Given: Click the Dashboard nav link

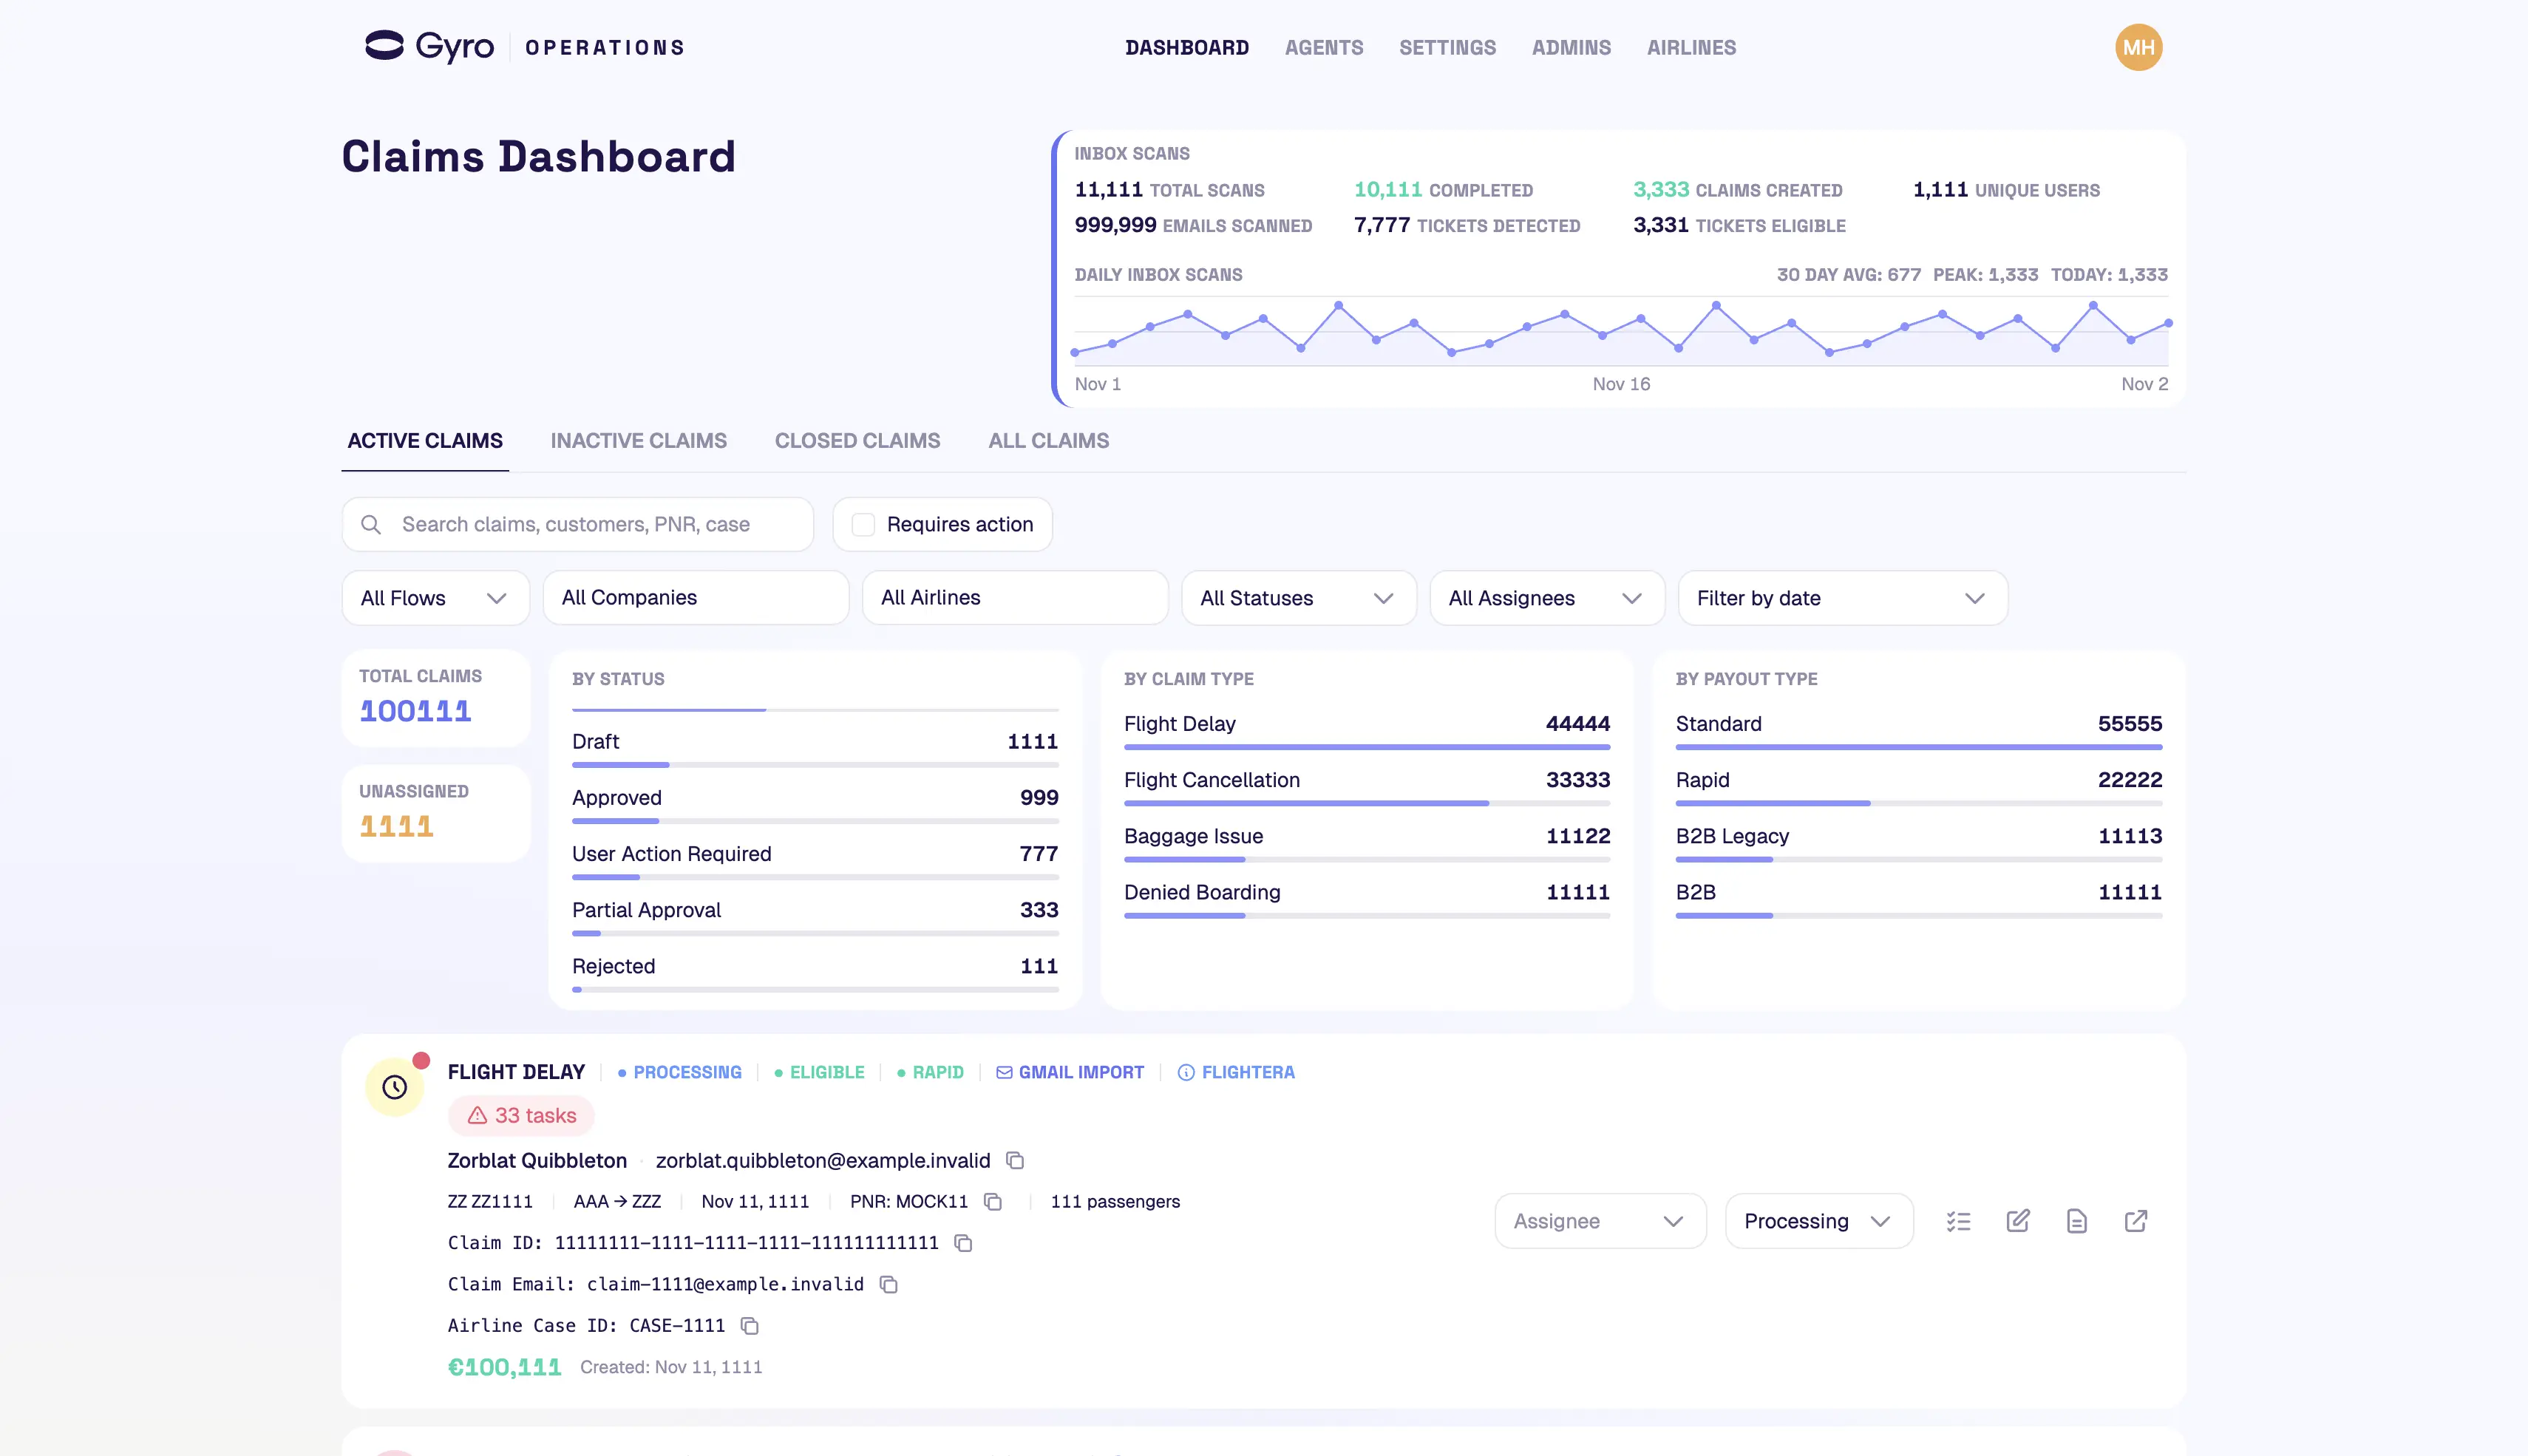Looking at the screenshot, I should point(1187,48).
